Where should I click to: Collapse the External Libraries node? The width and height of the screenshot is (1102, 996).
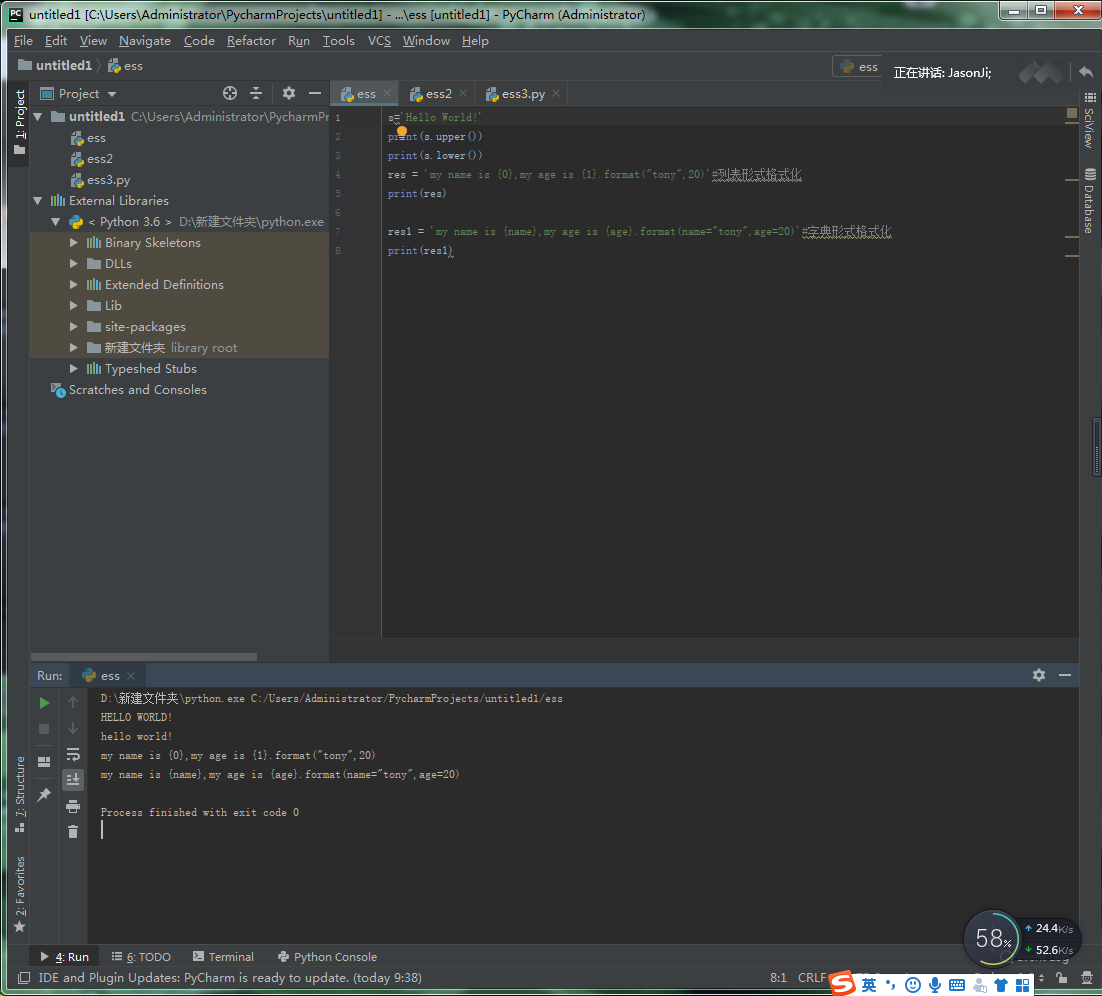(39, 201)
